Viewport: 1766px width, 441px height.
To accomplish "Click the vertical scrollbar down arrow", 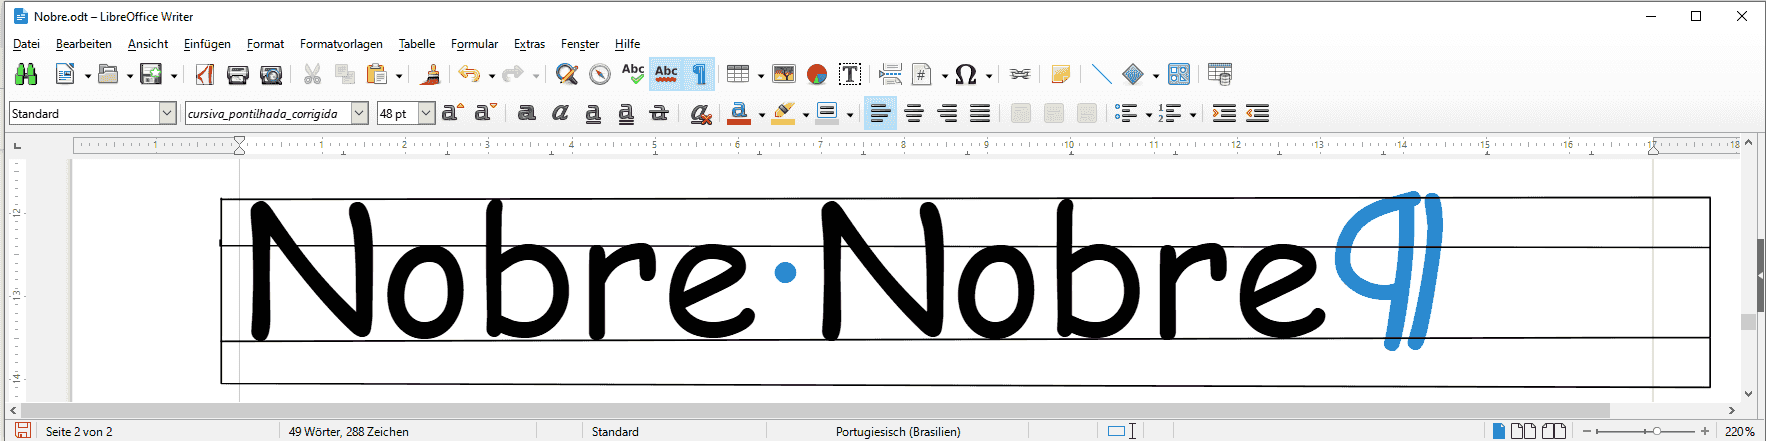I will (x=1748, y=394).
